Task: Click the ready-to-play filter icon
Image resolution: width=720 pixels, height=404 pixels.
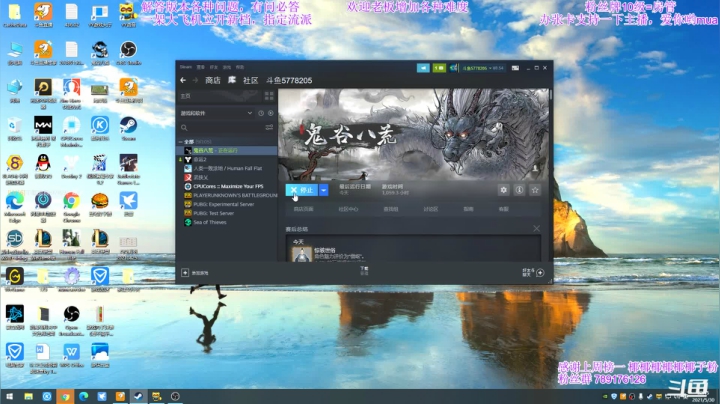Action: (x=270, y=113)
